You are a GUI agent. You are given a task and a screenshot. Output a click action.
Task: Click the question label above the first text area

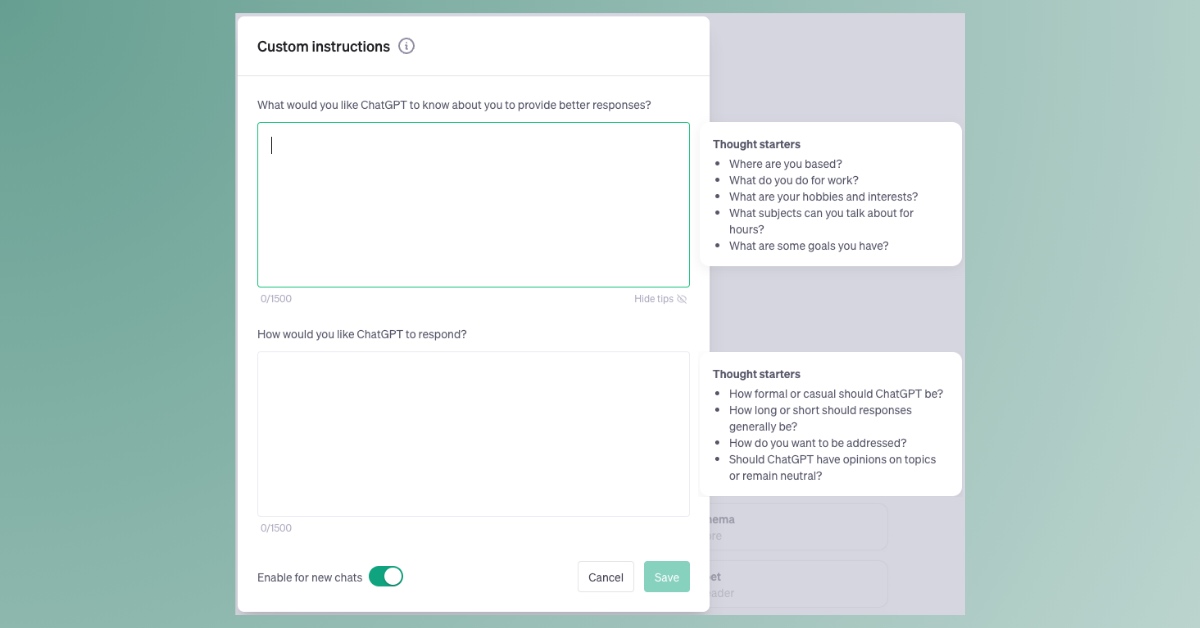tap(454, 105)
